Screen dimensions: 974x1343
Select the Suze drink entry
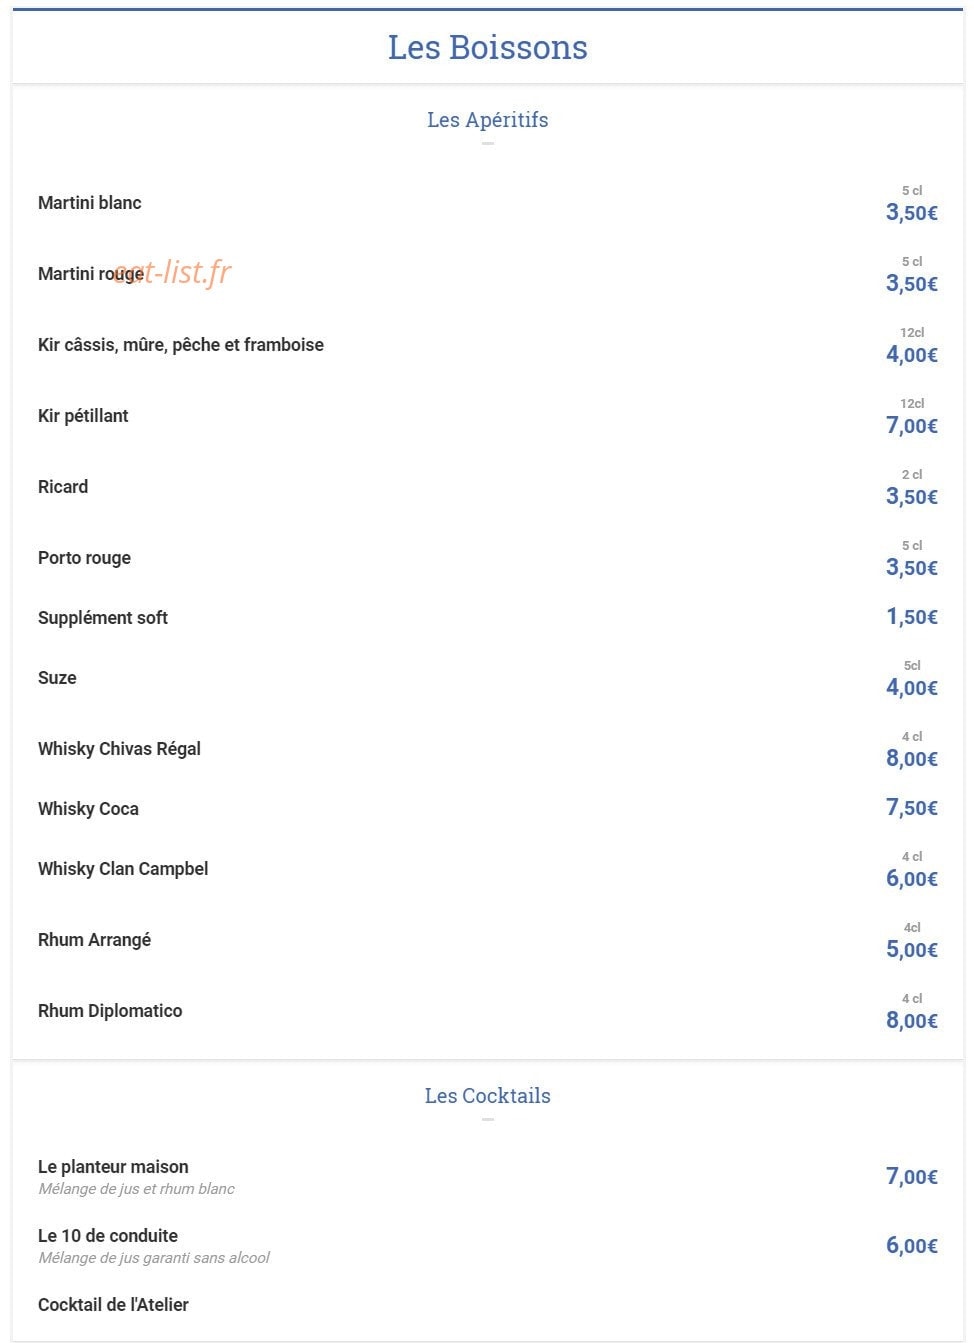click(x=57, y=678)
